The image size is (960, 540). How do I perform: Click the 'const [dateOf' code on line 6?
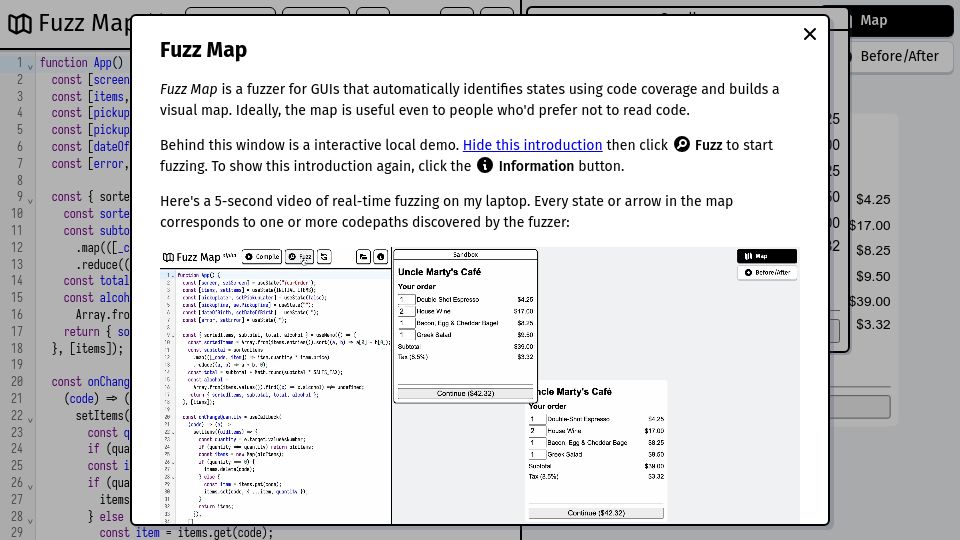[91, 147]
